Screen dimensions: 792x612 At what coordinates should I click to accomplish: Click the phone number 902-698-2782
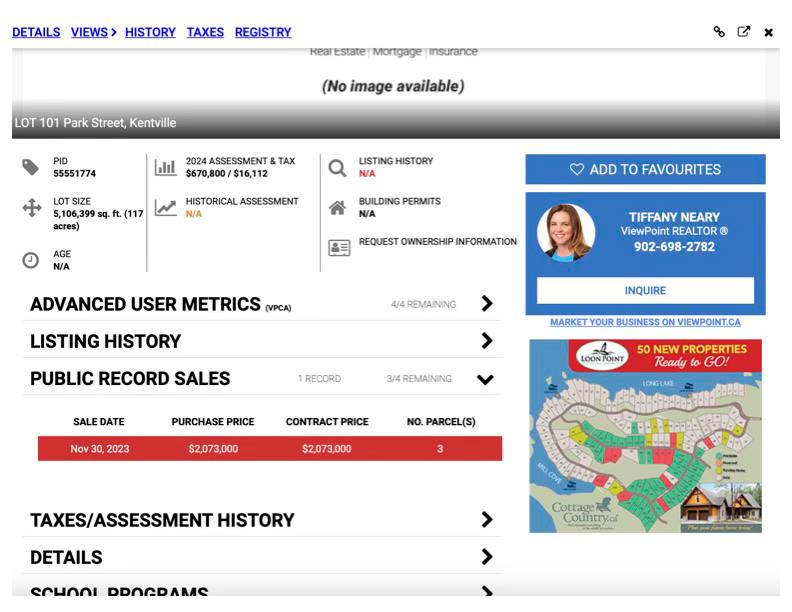pyautogui.click(x=674, y=247)
